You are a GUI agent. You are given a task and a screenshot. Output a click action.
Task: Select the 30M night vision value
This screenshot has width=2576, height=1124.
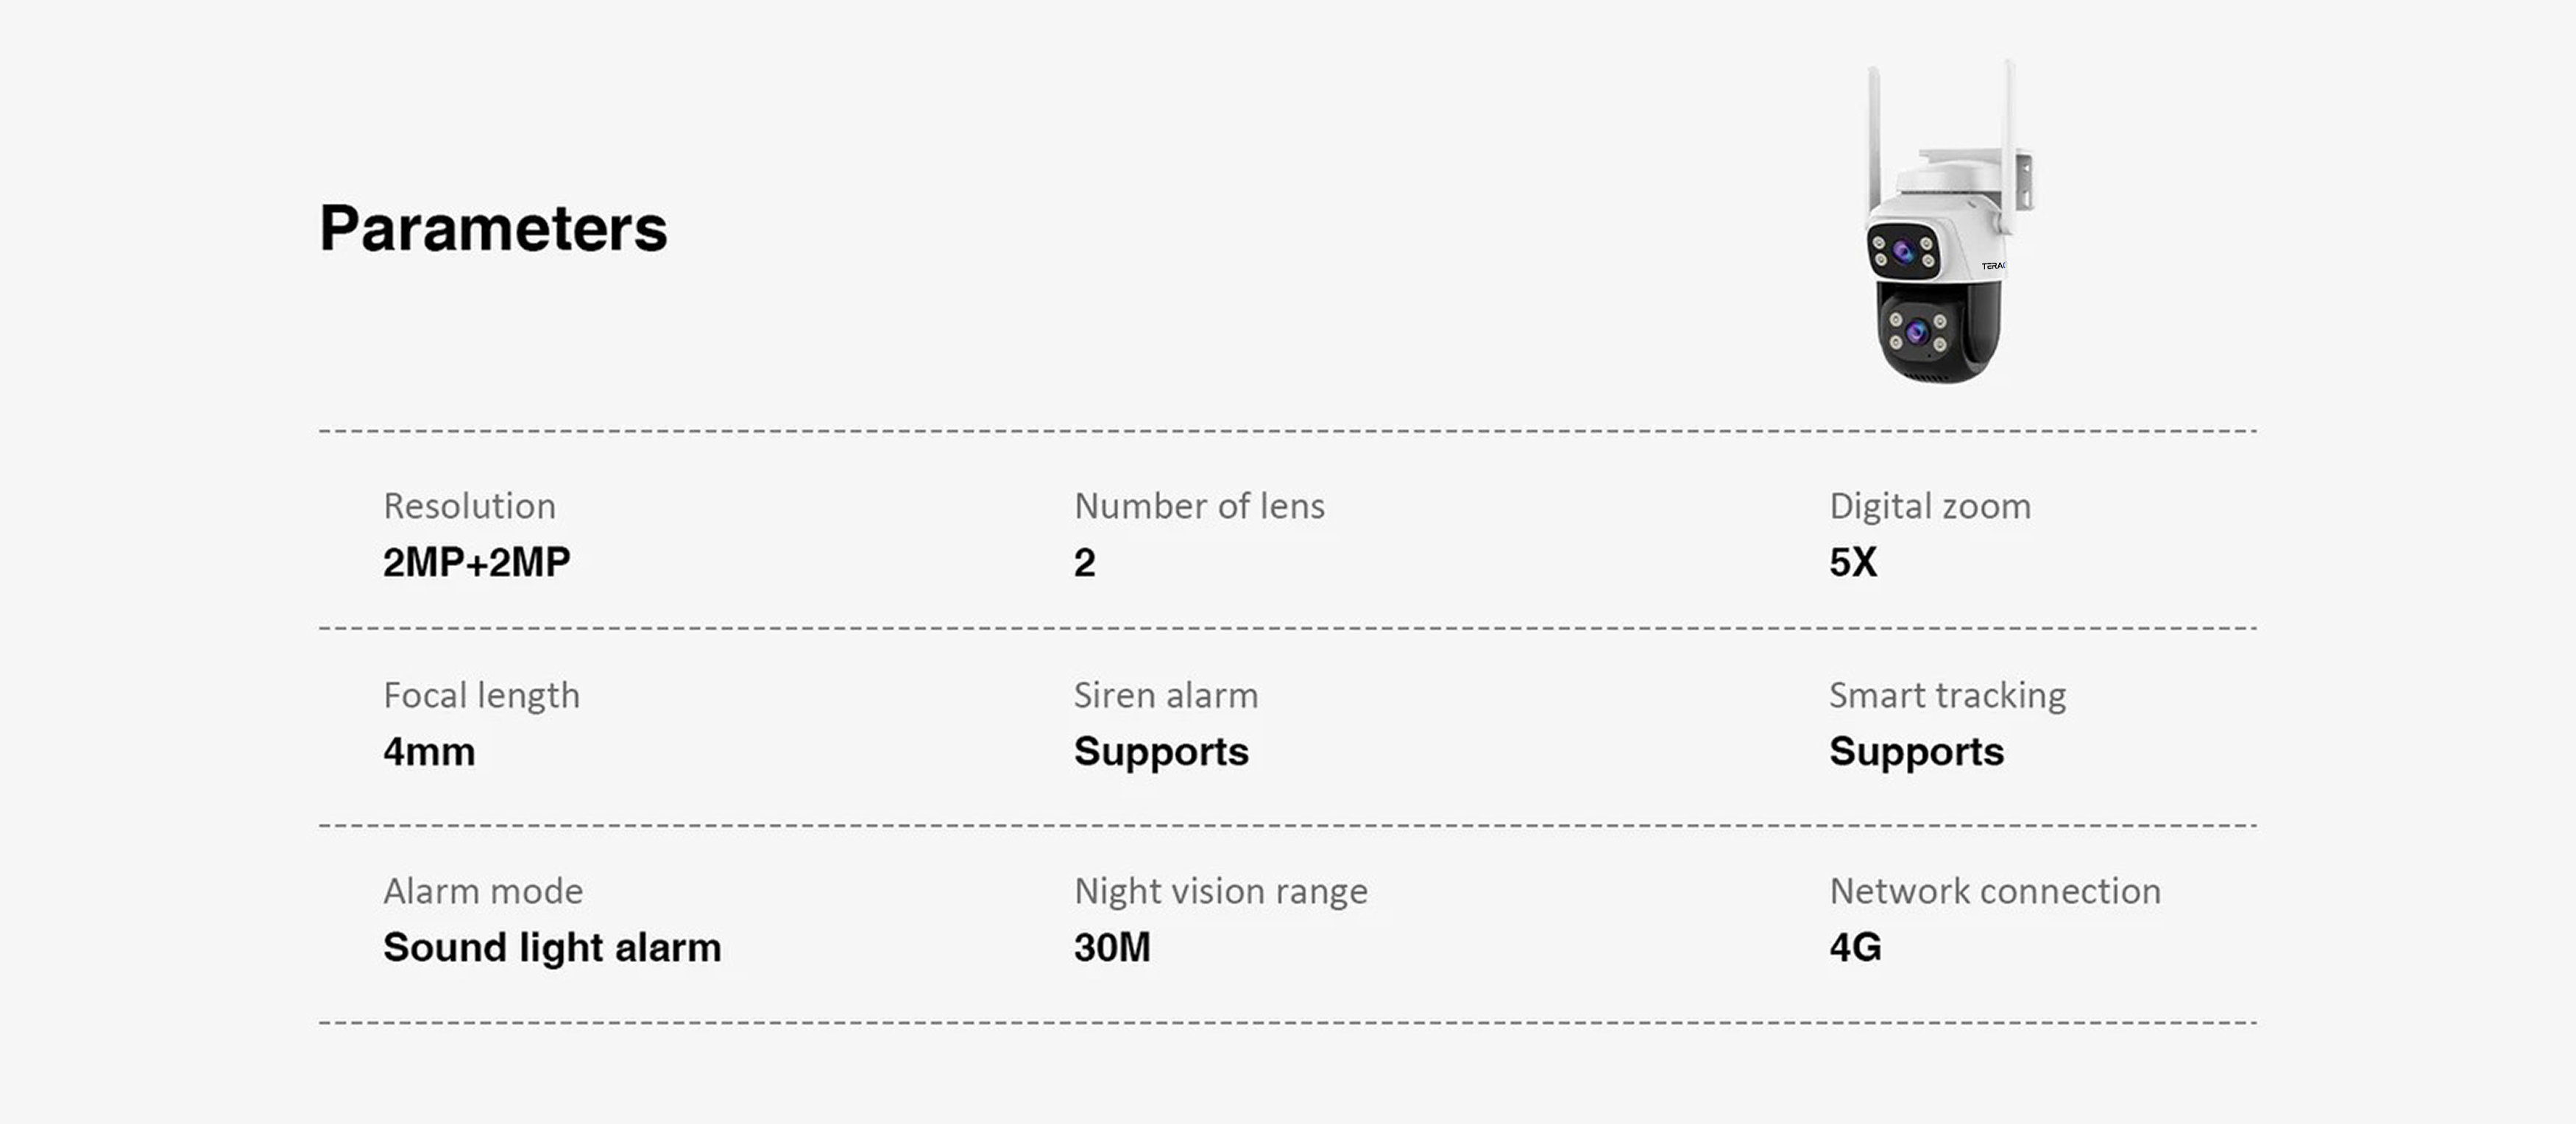click(x=1112, y=947)
